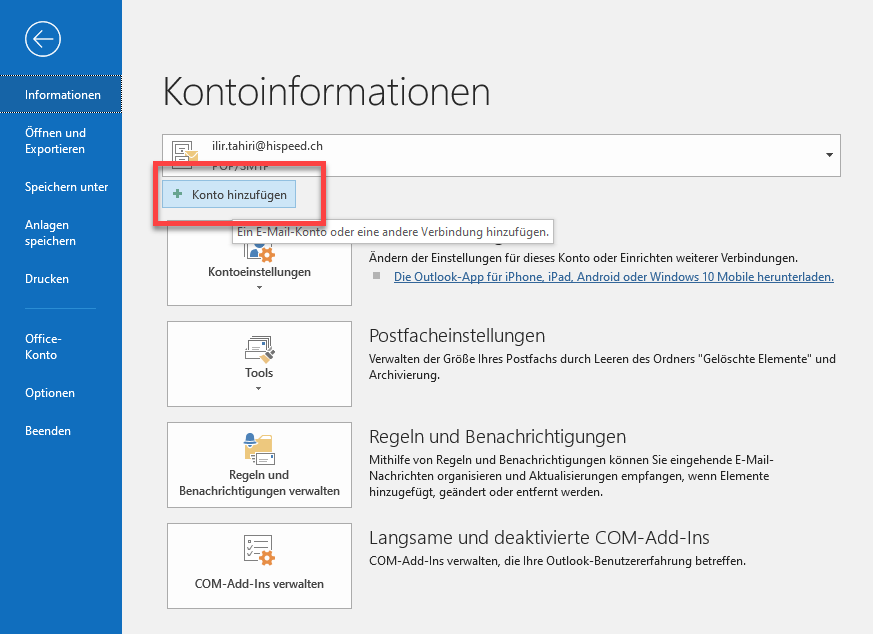Click Beenden to exit Outlook

click(48, 431)
